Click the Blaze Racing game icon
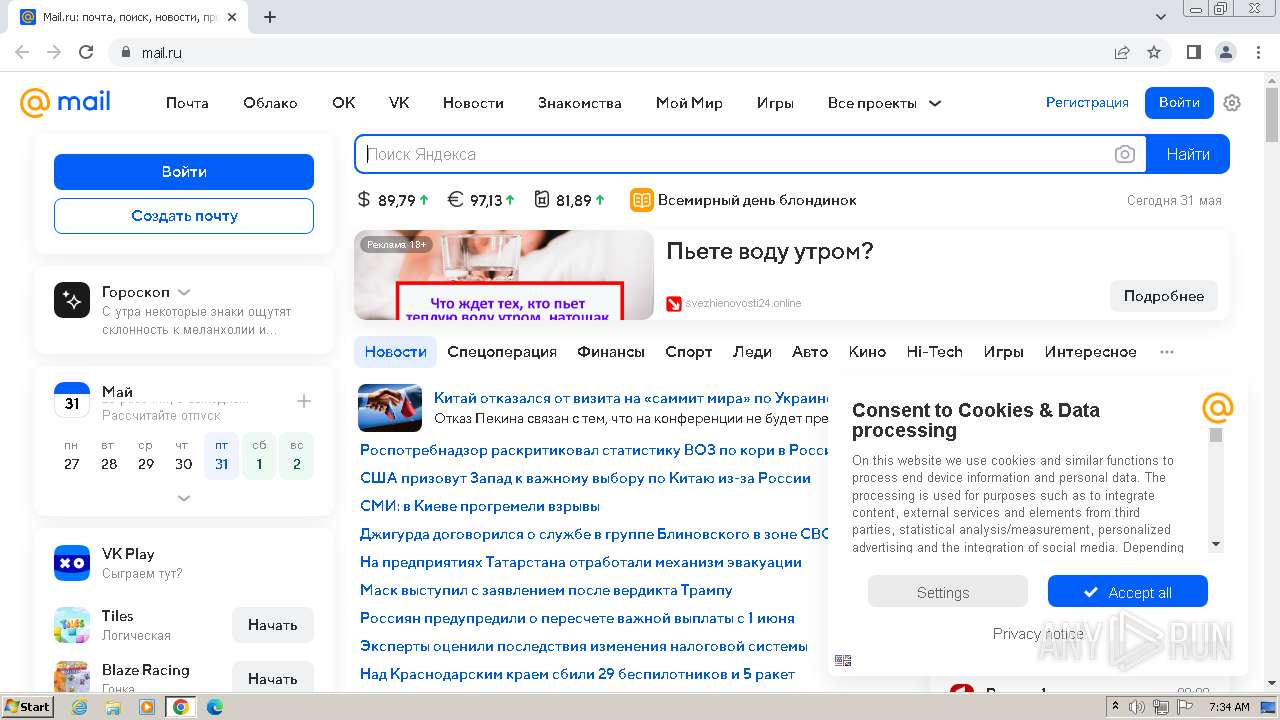Screen dimensions: 1280x720 point(72,677)
